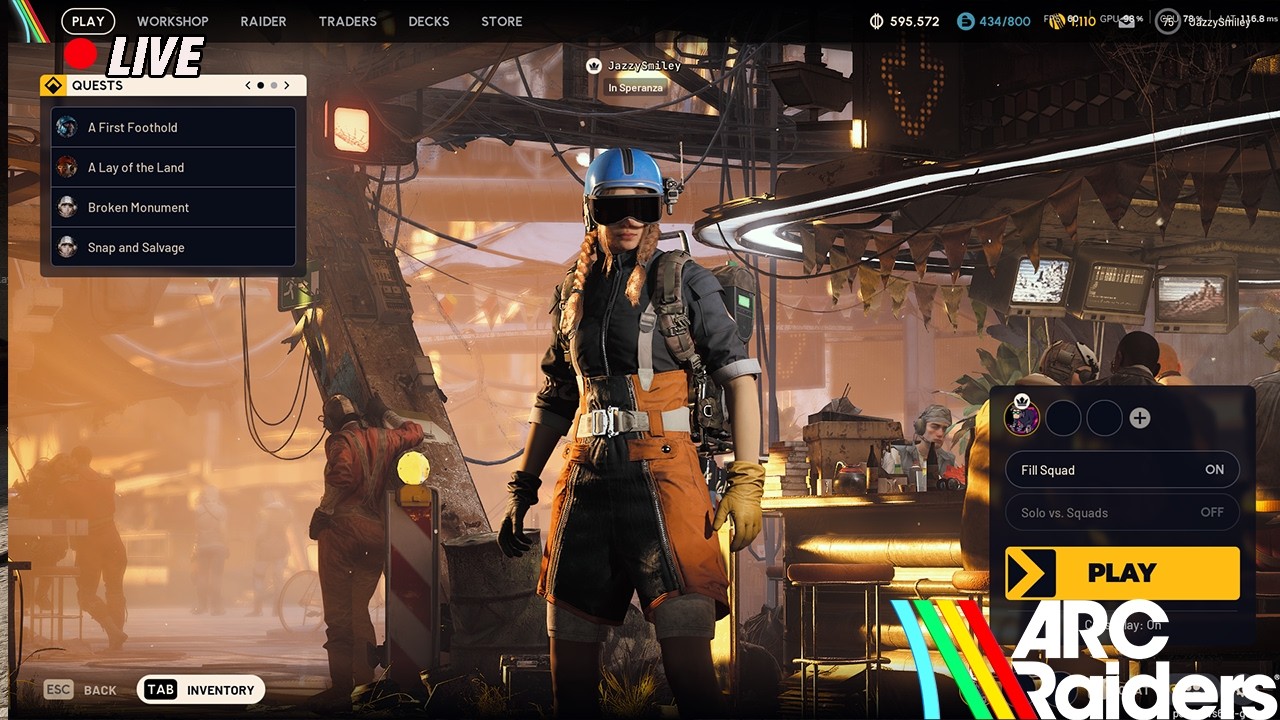
Task: Select the second quests page dot
Action: pyautogui.click(x=274, y=86)
